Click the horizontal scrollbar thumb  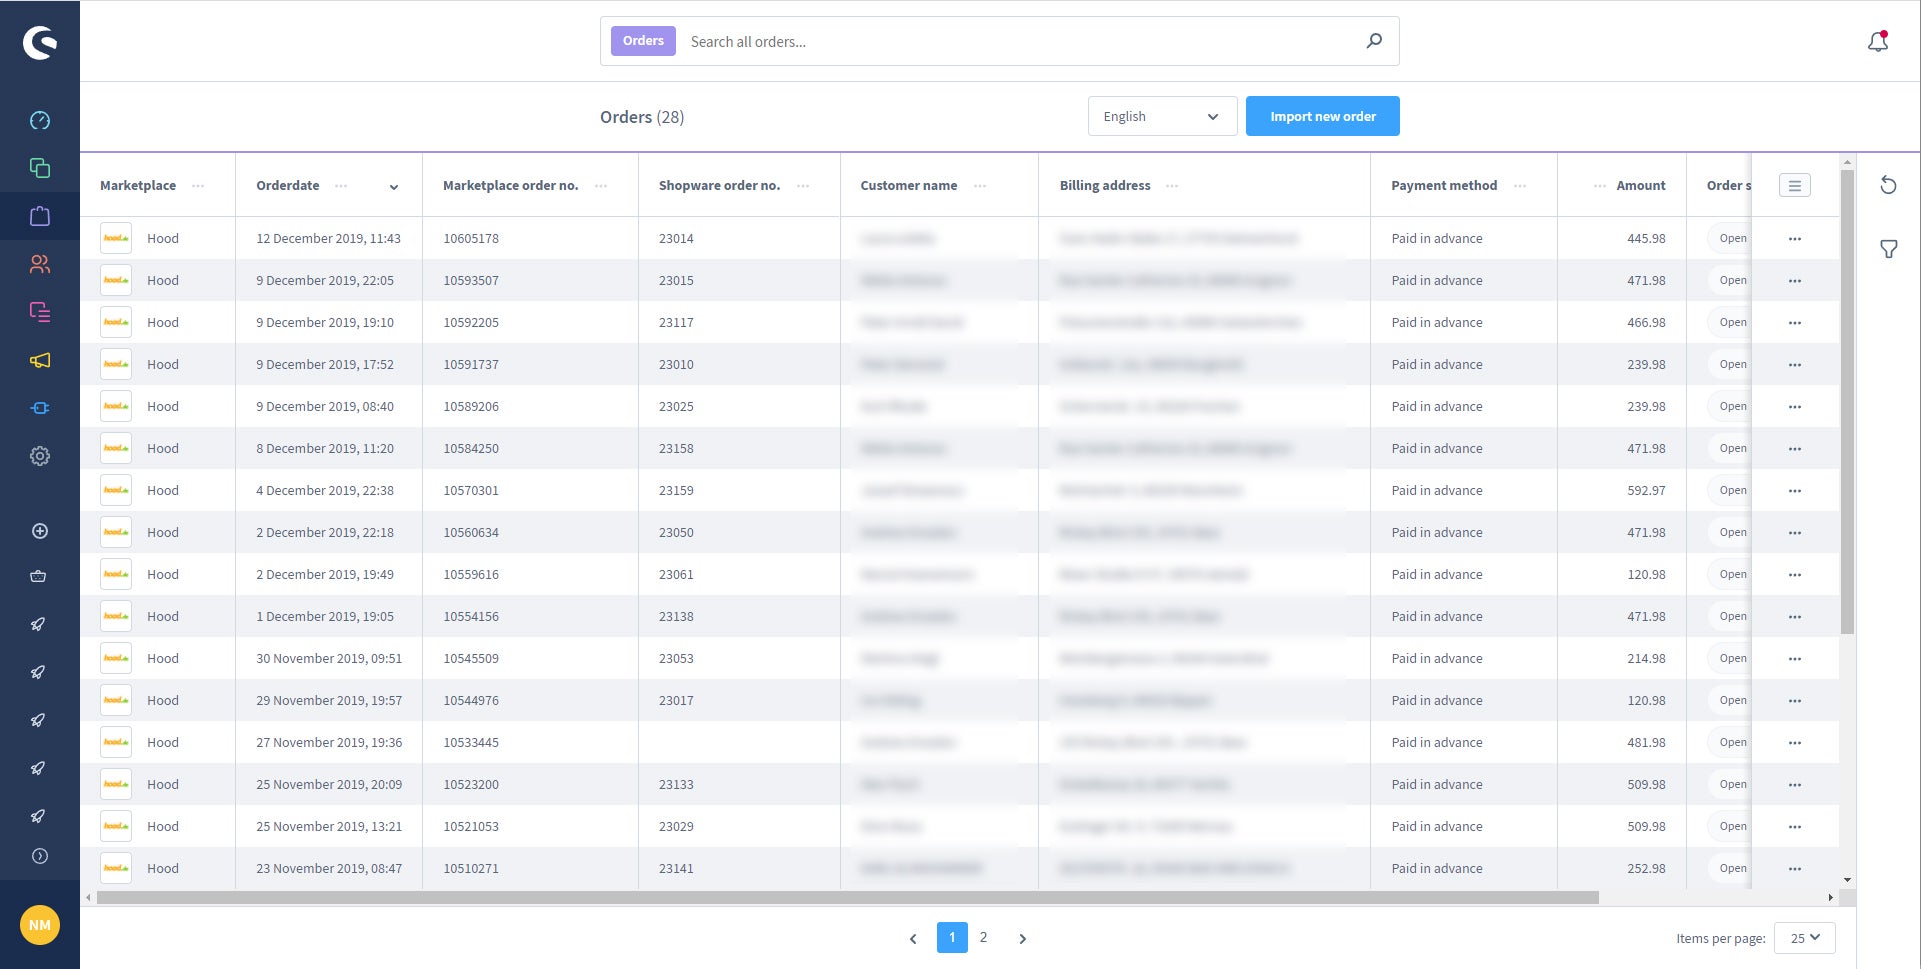point(847,897)
